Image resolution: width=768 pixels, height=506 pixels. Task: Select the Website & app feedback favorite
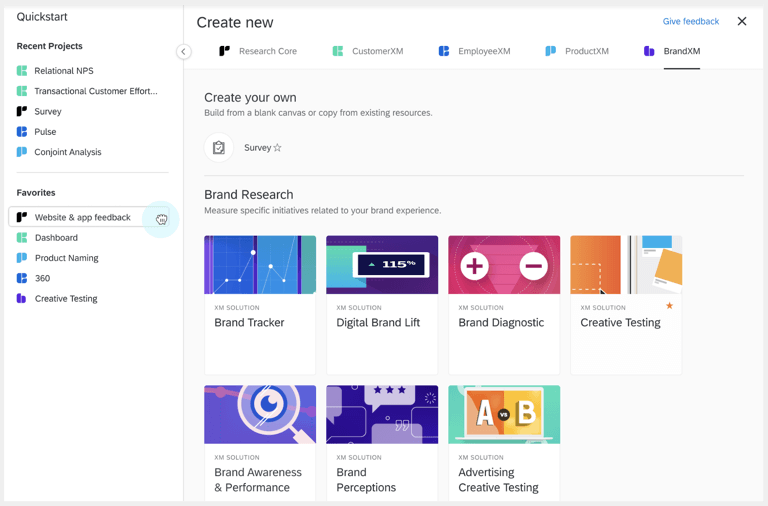(x=89, y=217)
